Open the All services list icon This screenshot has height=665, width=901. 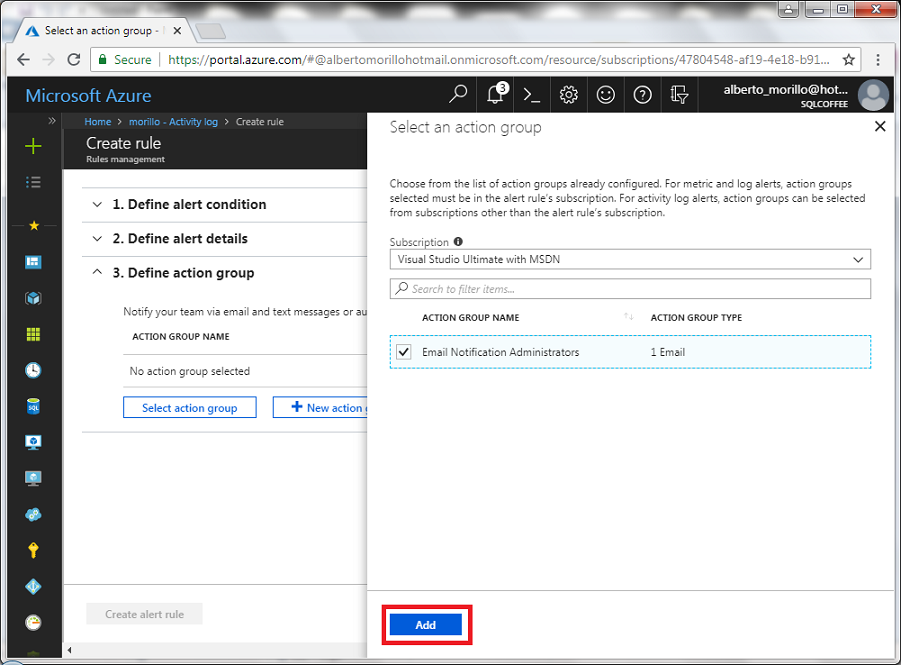pos(33,182)
